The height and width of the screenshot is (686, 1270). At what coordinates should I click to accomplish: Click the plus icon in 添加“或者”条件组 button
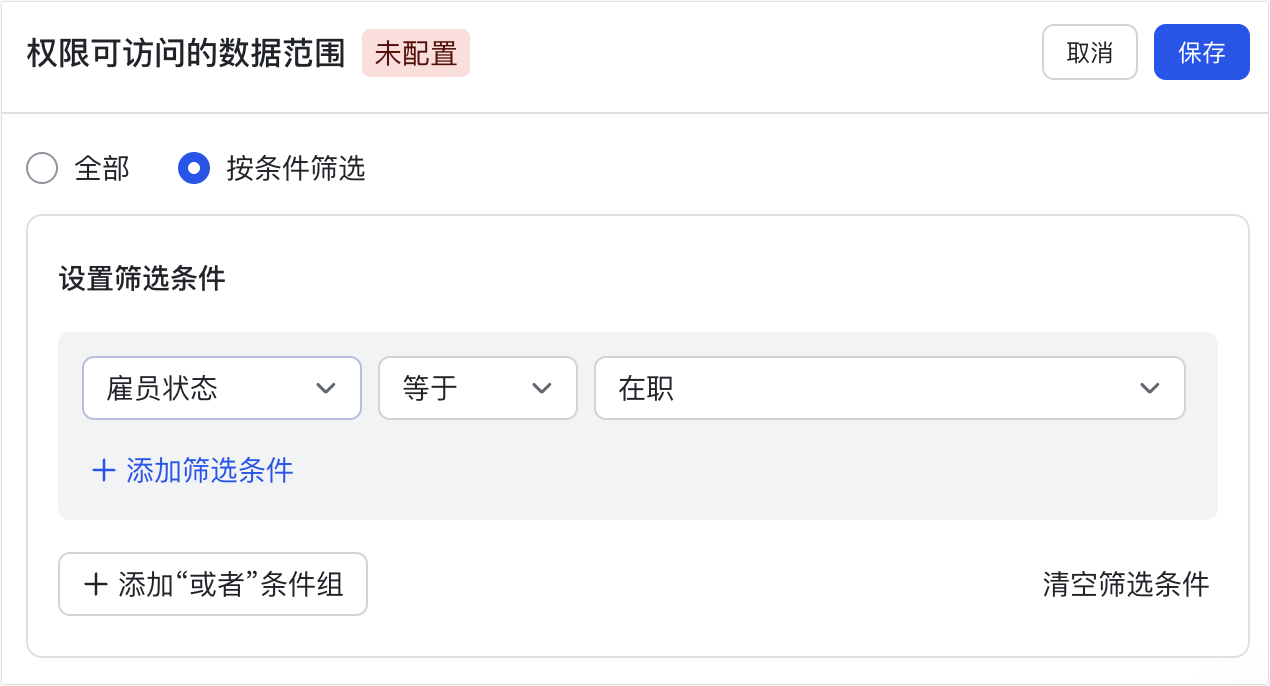(96, 585)
